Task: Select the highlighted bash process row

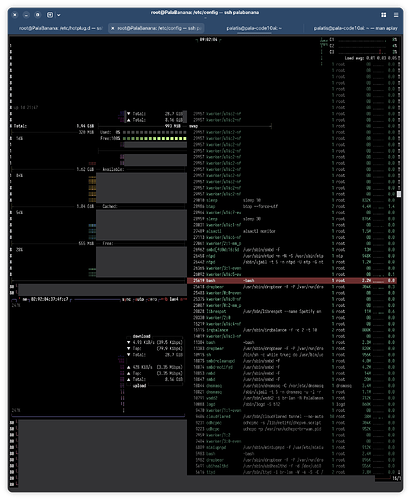Action: pyautogui.click(x=292, y=280)
